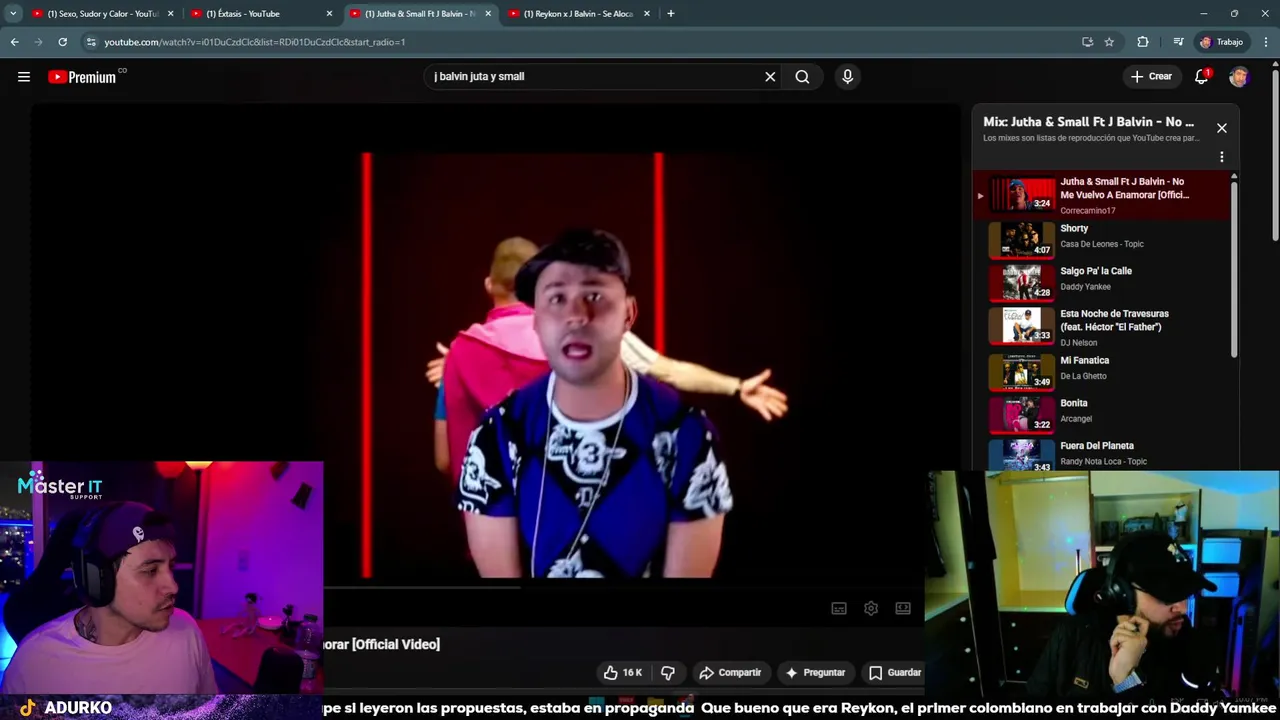Select No Me Vuelvo A Enamorar item

(x=1103, y=195)
